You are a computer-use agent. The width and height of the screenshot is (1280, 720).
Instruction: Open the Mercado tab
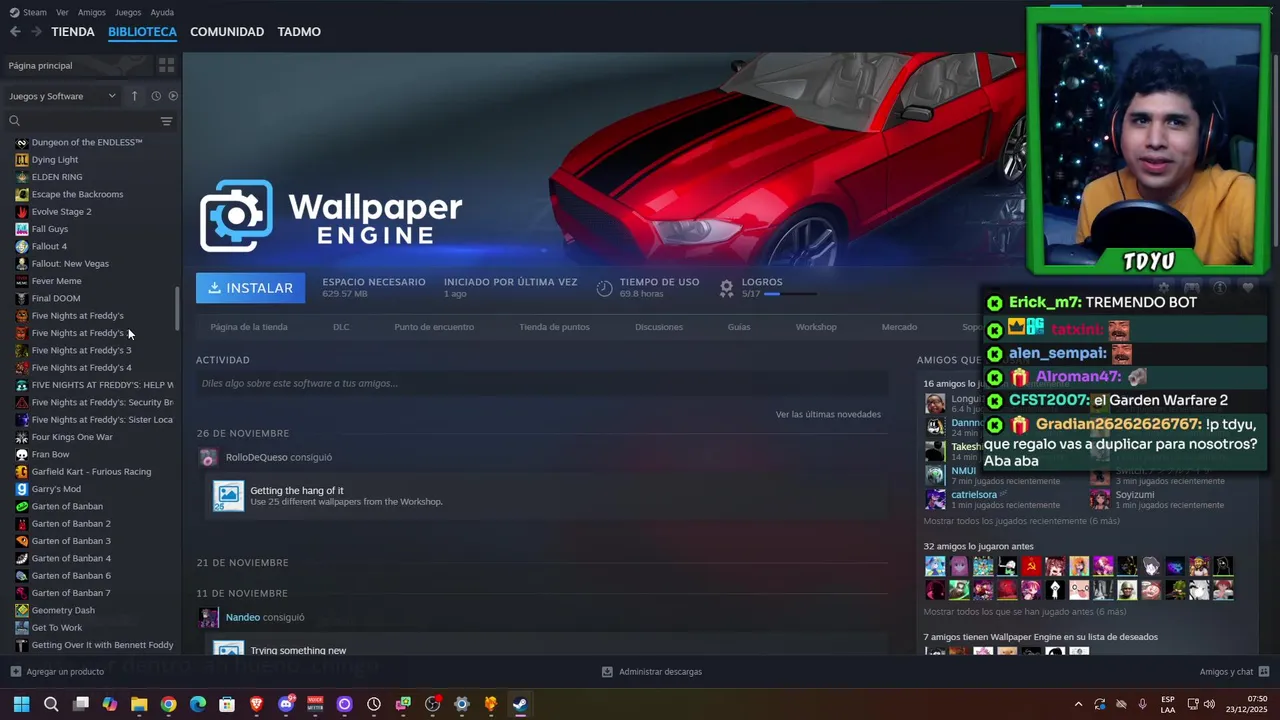tap(899, 327)
